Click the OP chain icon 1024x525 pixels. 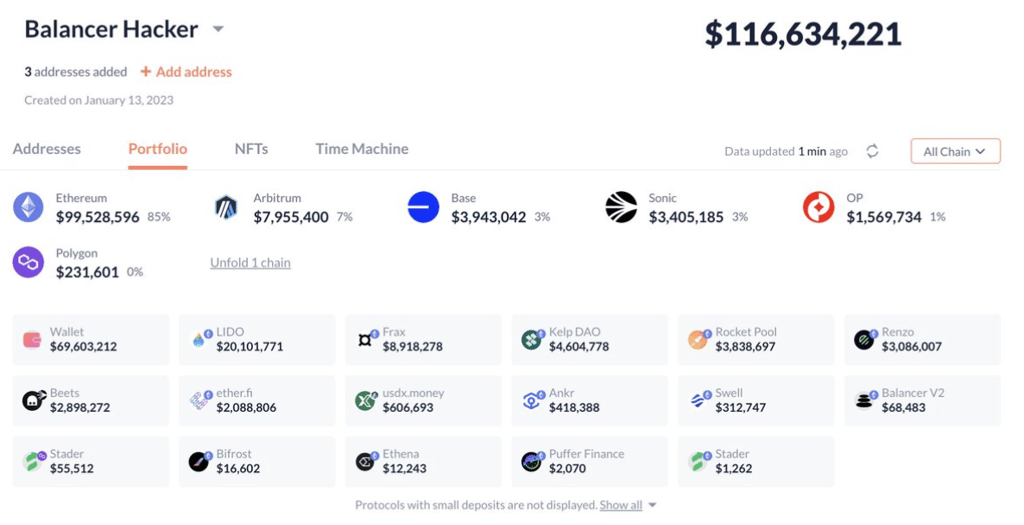pos(818,208)
